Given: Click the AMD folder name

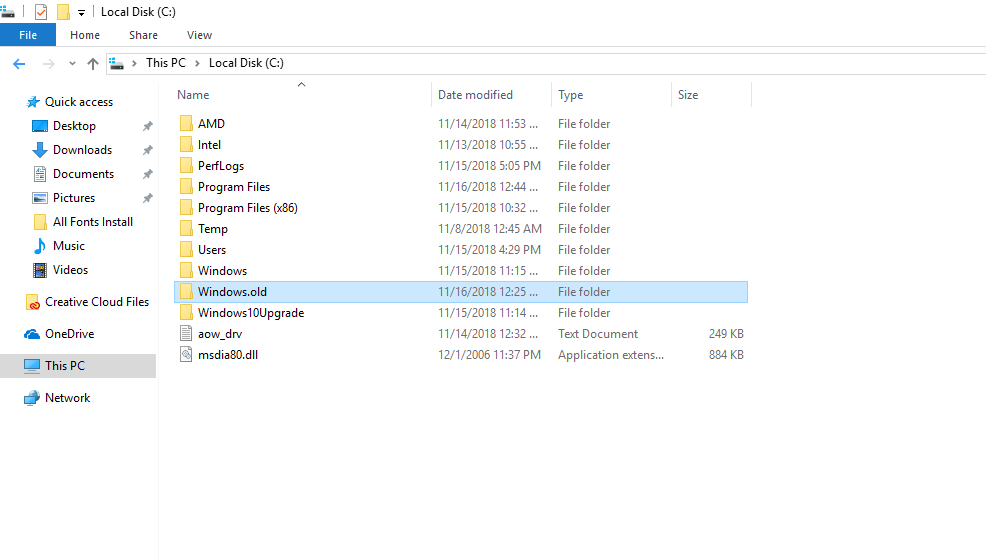Looking at the screenshot, I should click(211, 124).
